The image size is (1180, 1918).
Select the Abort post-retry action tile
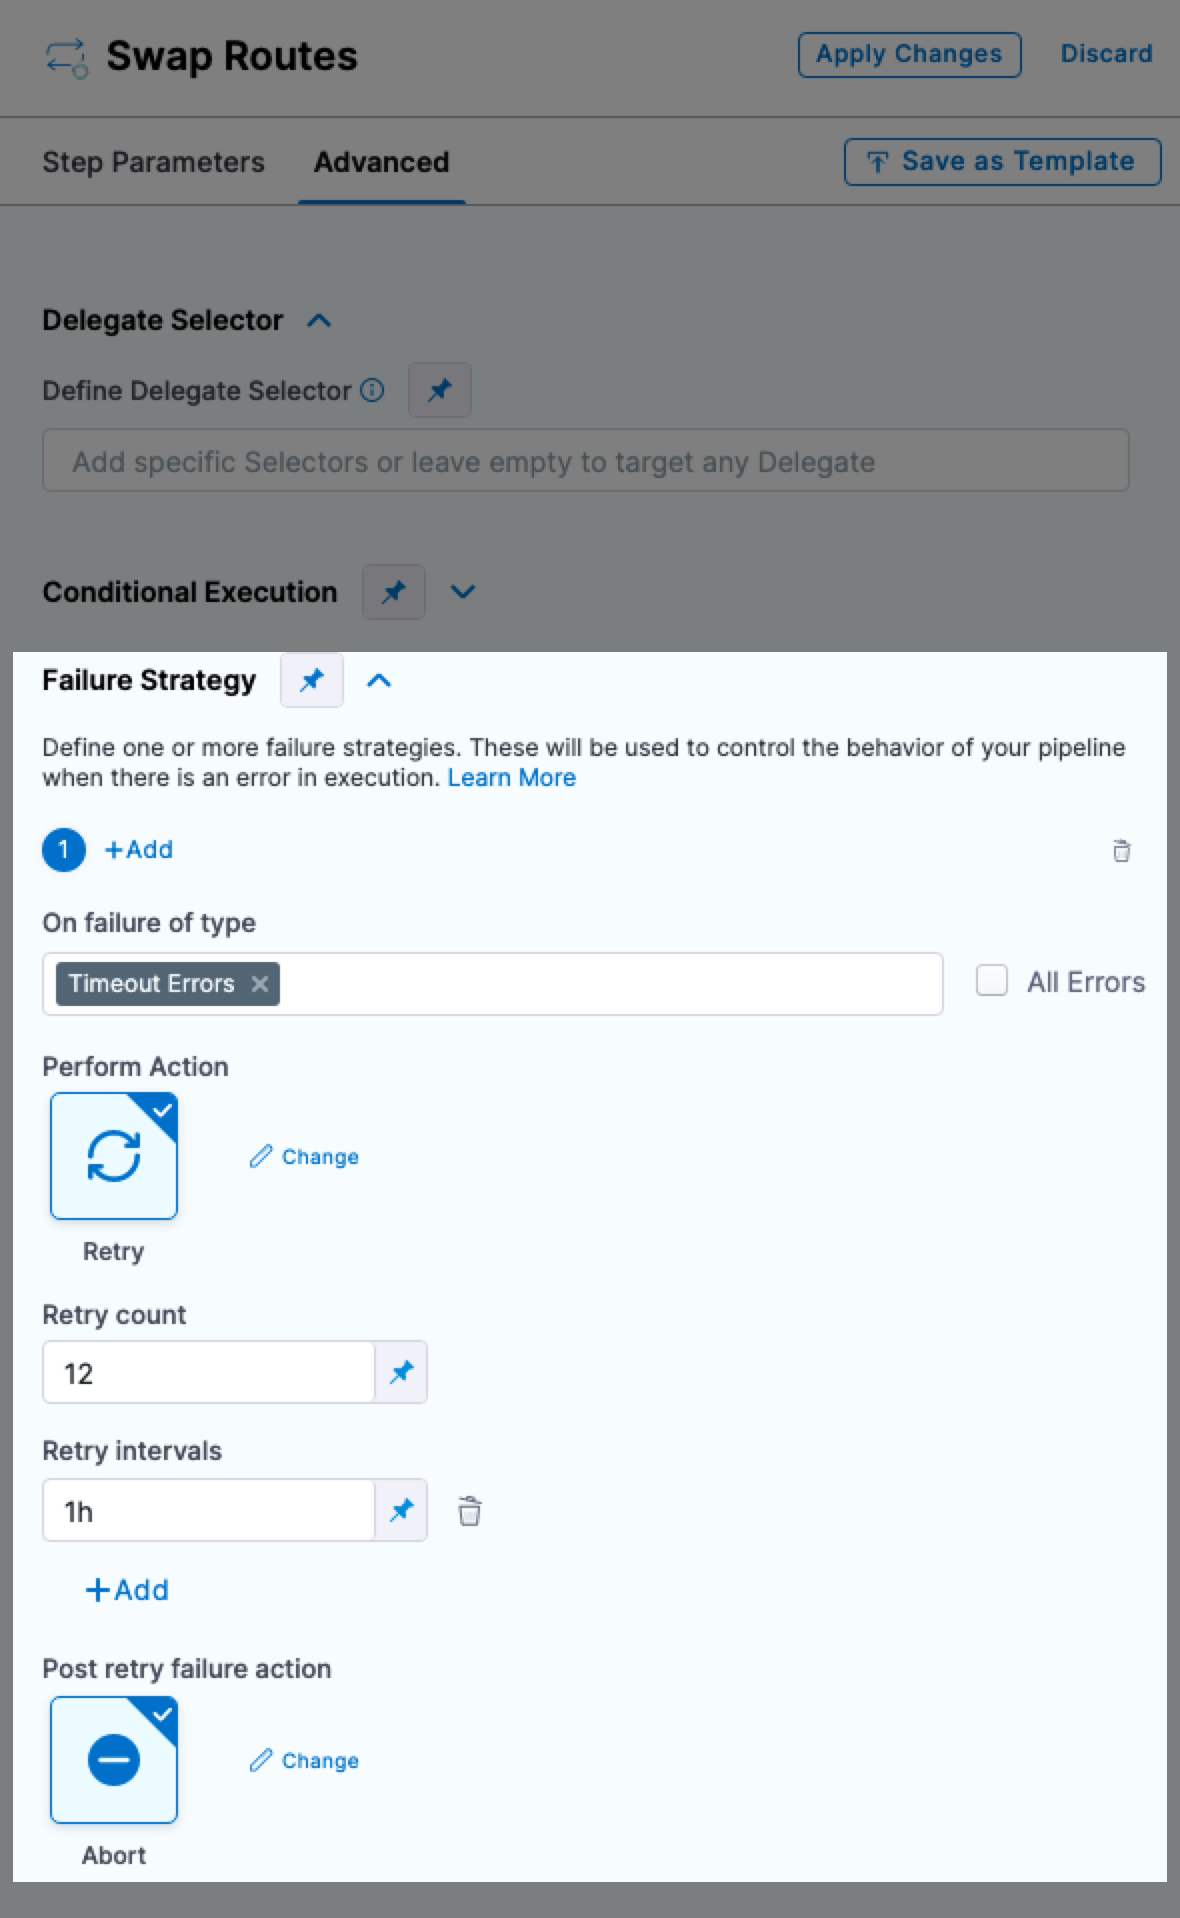[x=114, y=1760]
